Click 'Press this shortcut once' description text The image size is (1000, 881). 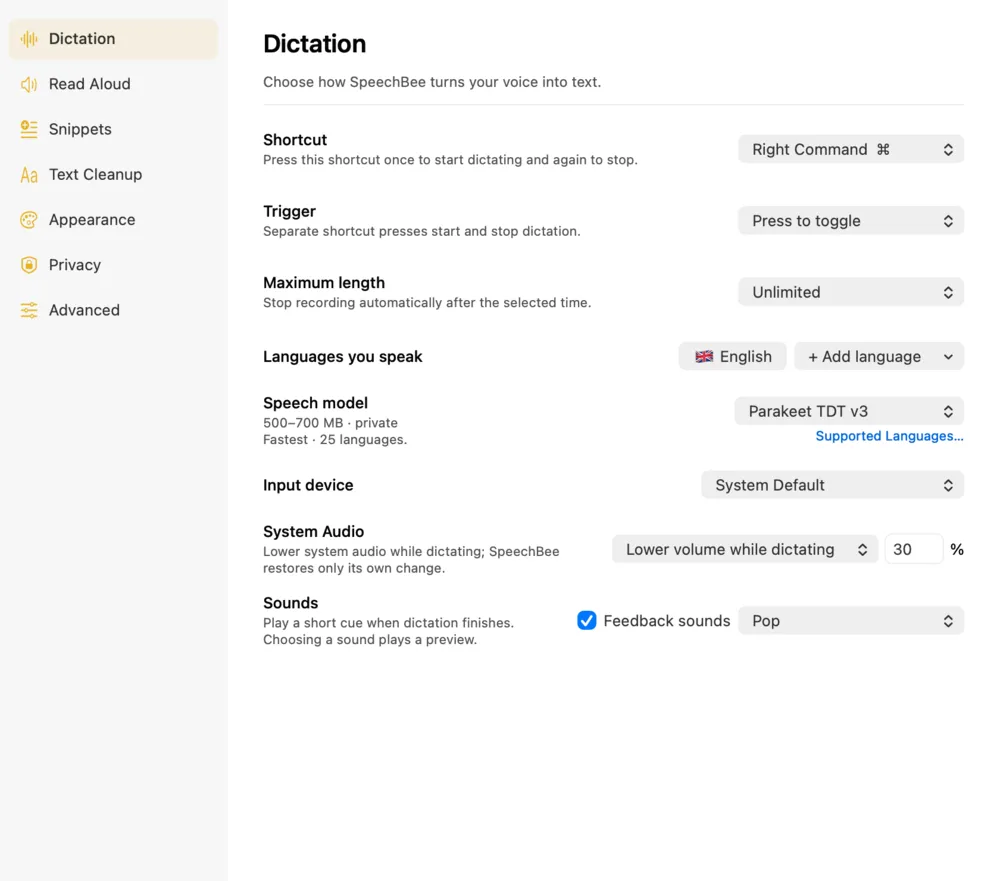[450, 160]
